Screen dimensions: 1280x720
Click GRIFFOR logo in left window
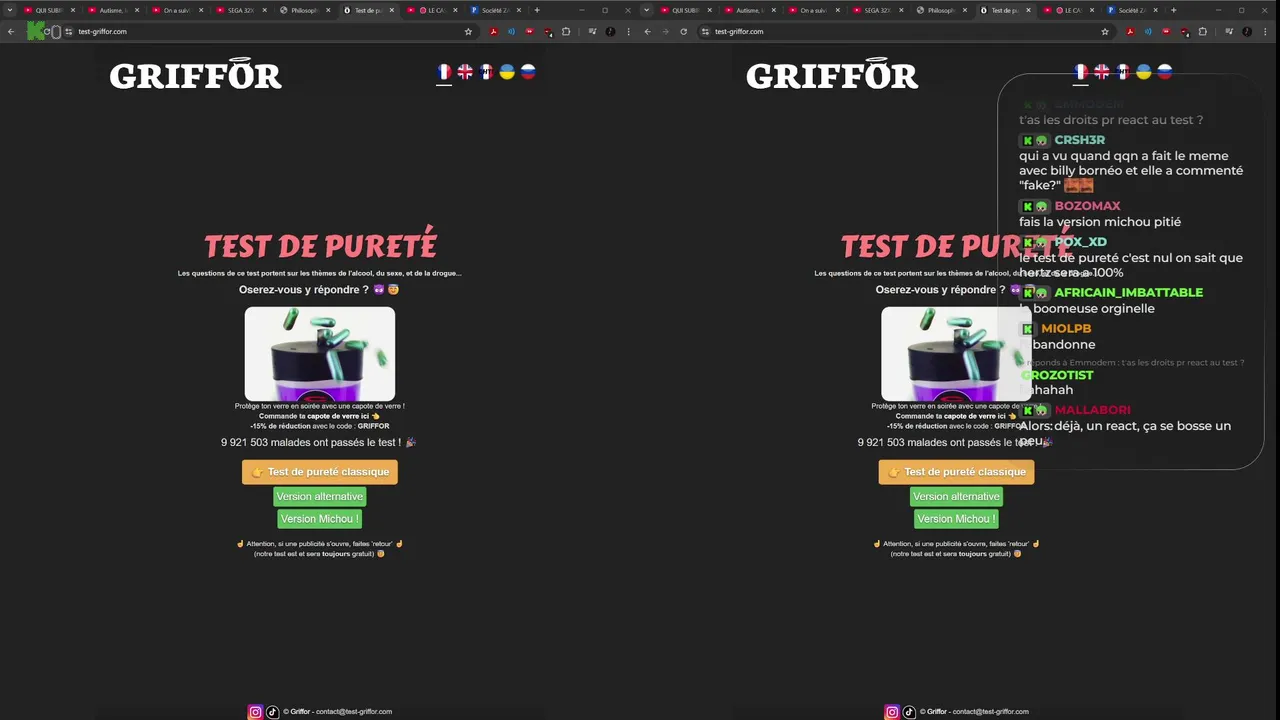click(x=195, y=75)
